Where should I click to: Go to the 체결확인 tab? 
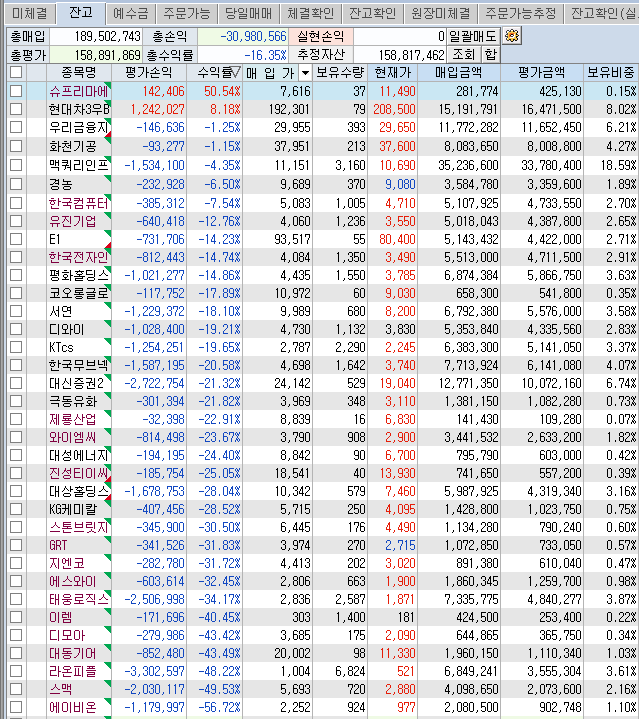click(x=310, y=13)
